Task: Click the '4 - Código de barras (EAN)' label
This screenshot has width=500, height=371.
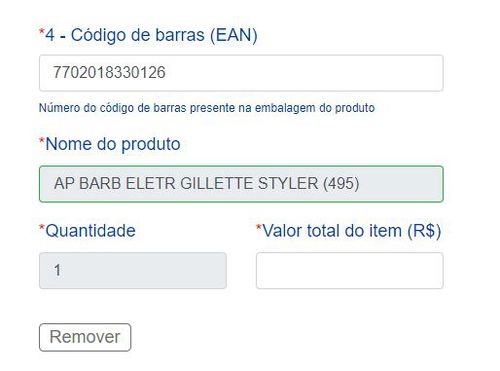Action: tap(151, 35)
